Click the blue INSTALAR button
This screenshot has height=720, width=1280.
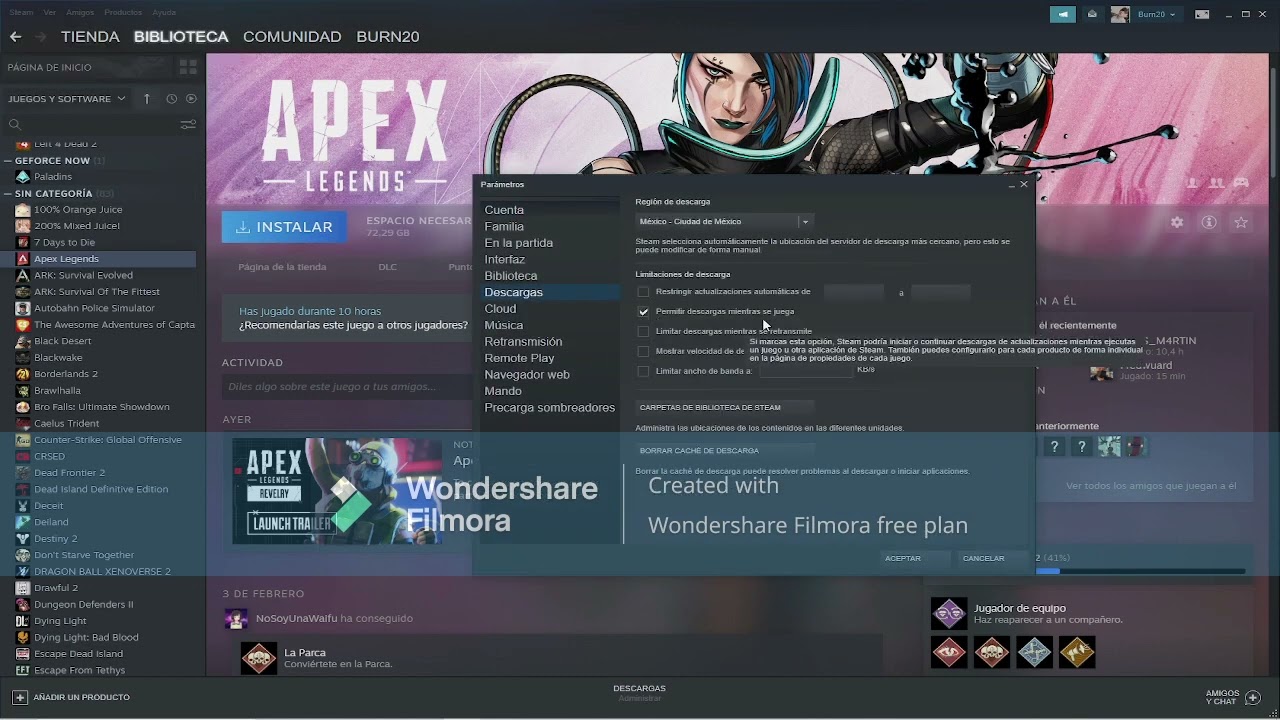click(284, 227)
